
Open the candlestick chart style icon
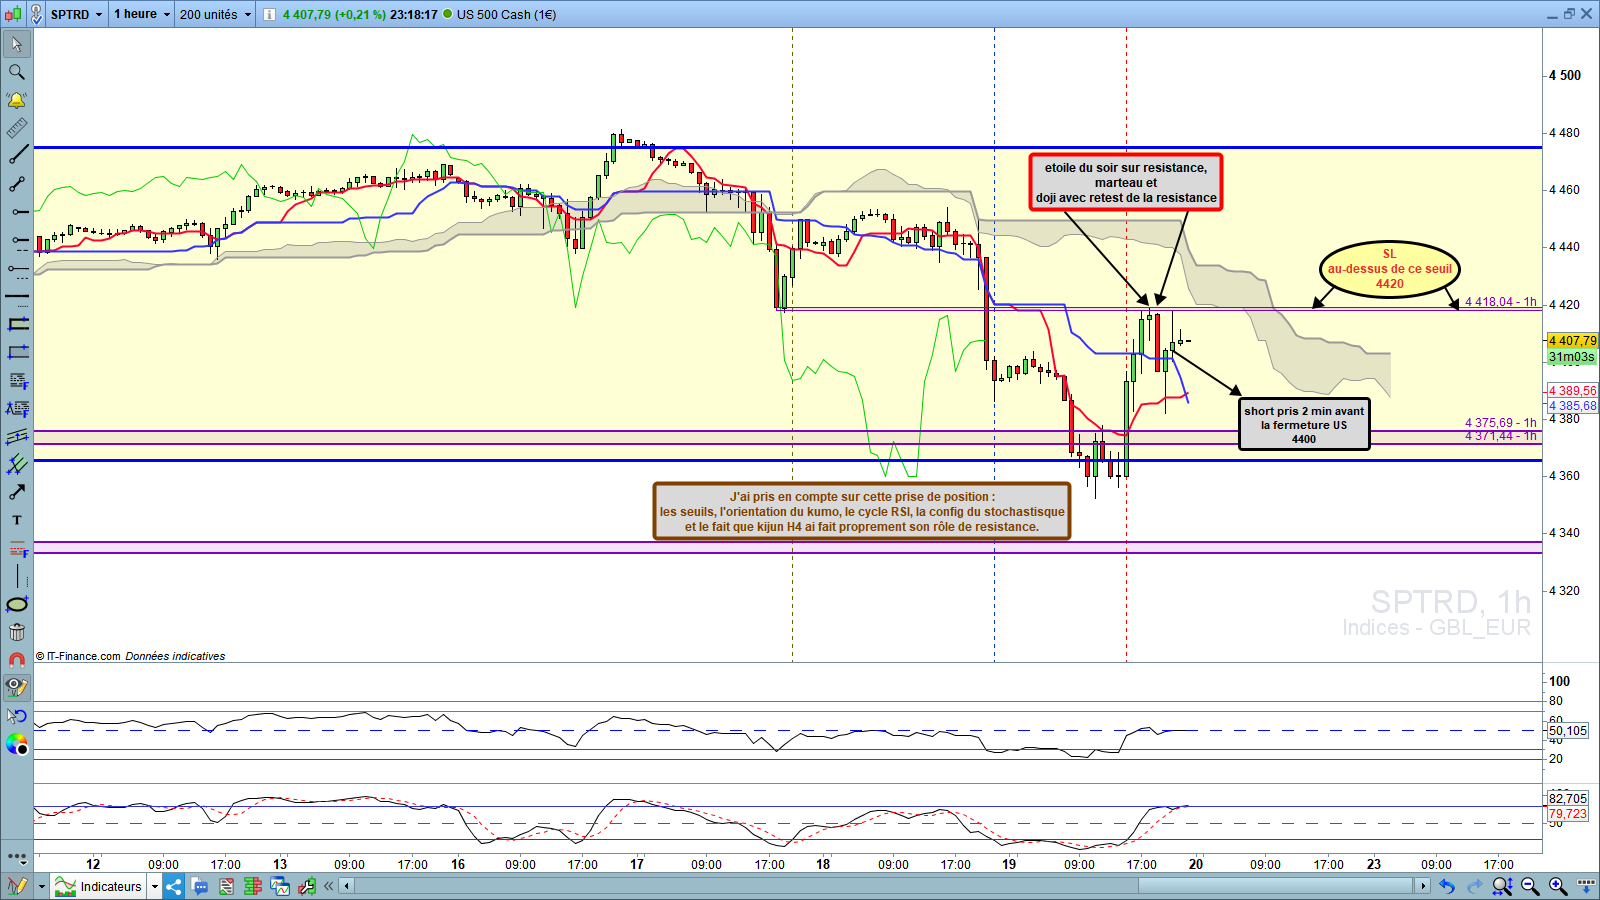tap(13, 14)
